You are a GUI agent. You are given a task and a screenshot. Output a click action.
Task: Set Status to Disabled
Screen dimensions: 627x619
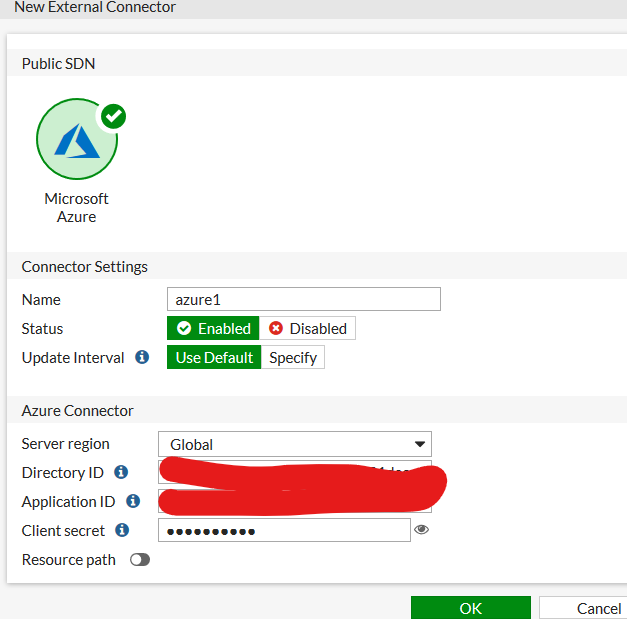pyautogui.click(x=307, y=328)
